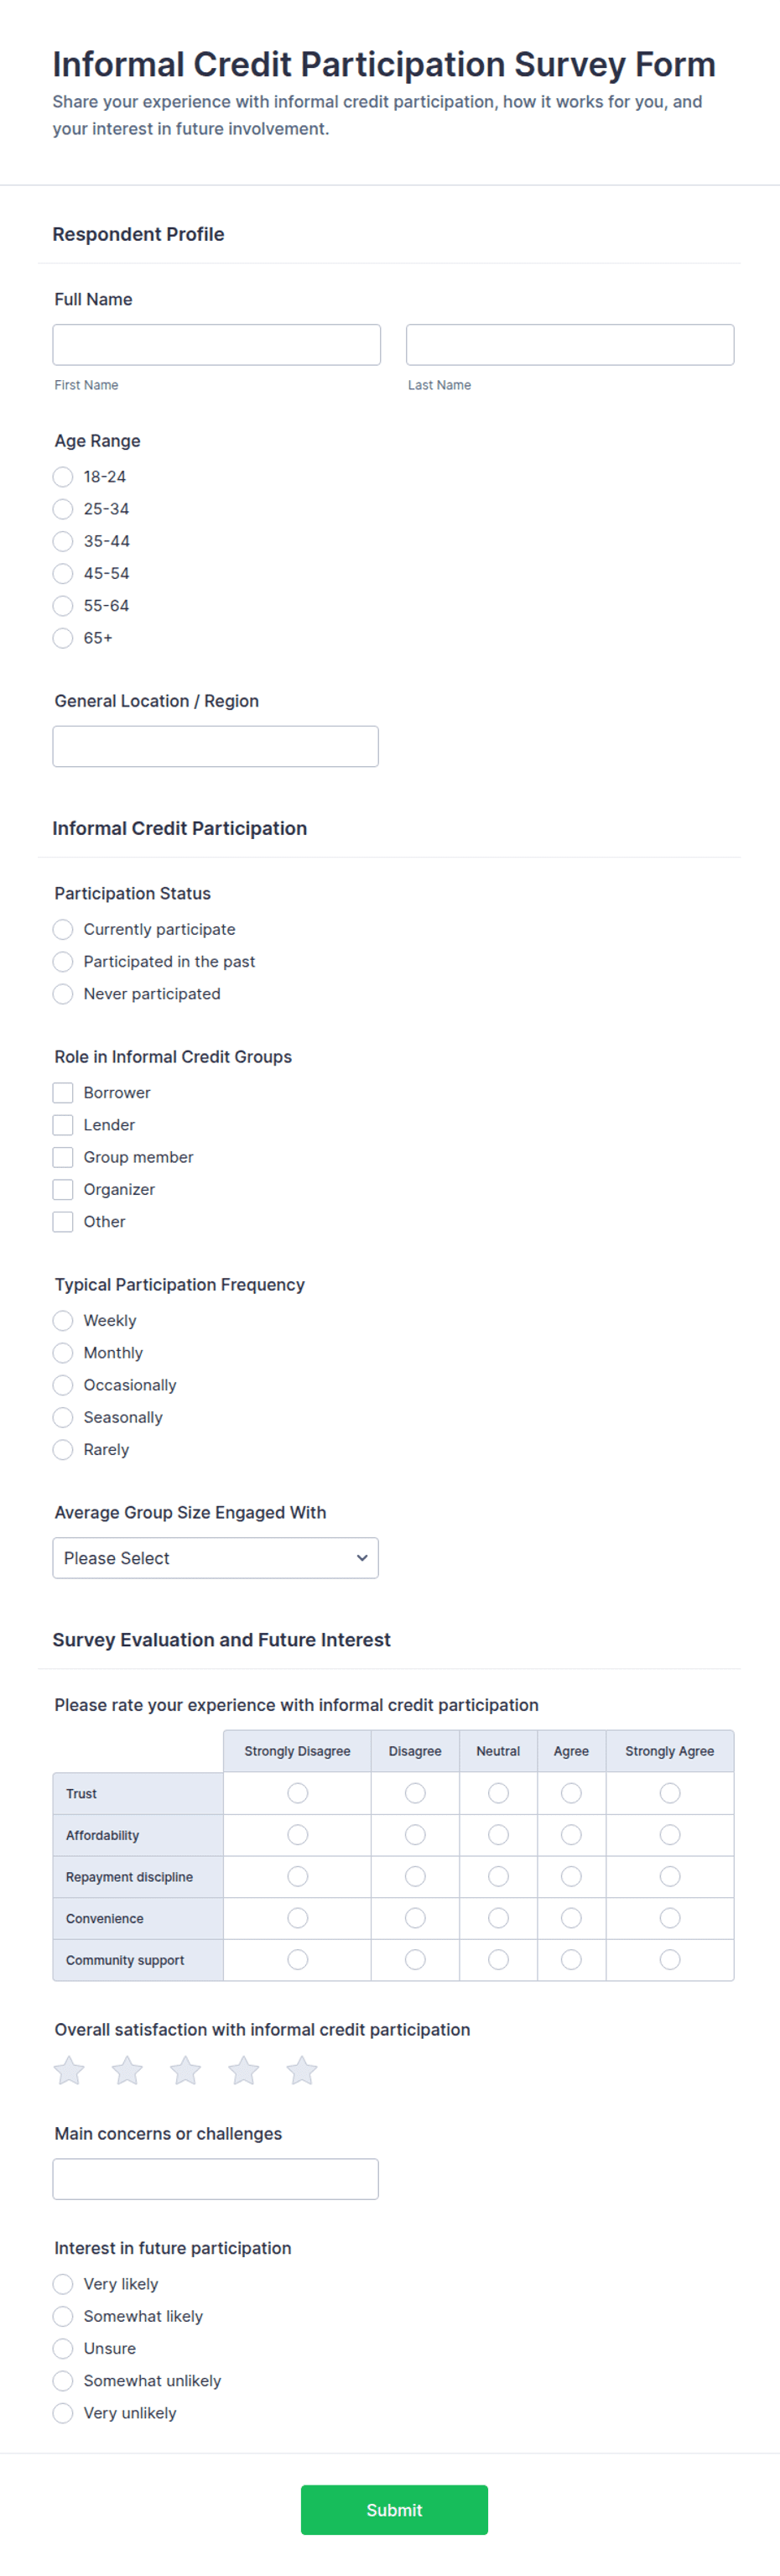Viewport: 780px width, 2576px height.
Task: Rate satisfaction with the first star
Action: pyautogui.click(x=69, y=2070)
